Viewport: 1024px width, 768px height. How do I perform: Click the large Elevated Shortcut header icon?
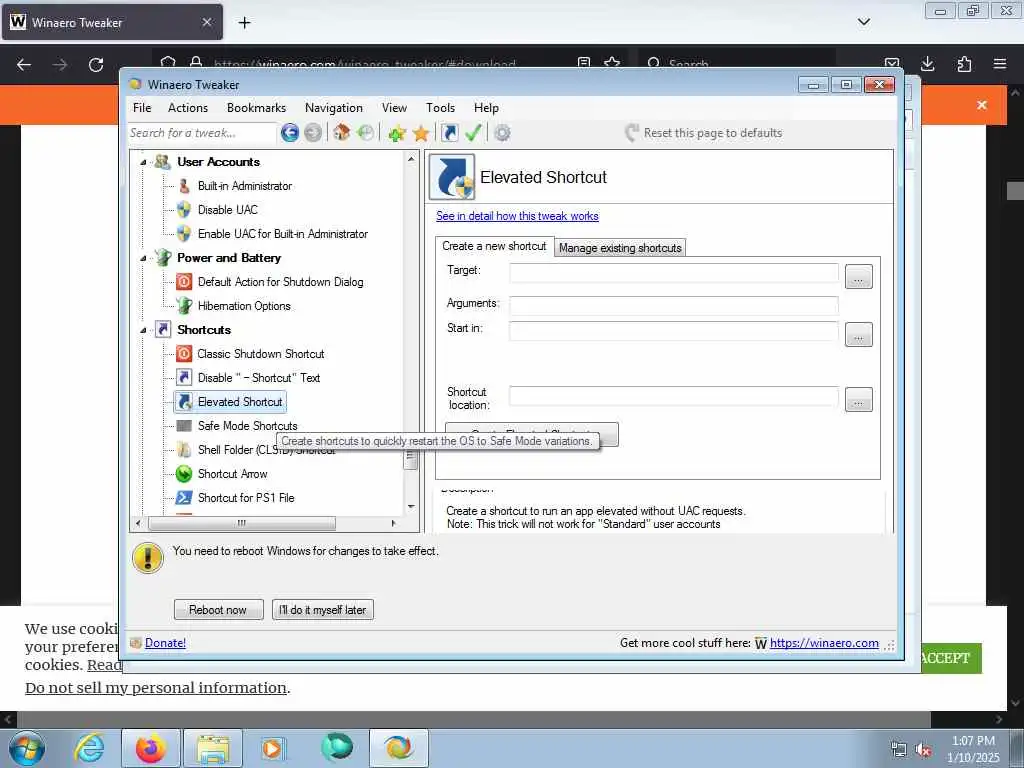click(452, 177)
